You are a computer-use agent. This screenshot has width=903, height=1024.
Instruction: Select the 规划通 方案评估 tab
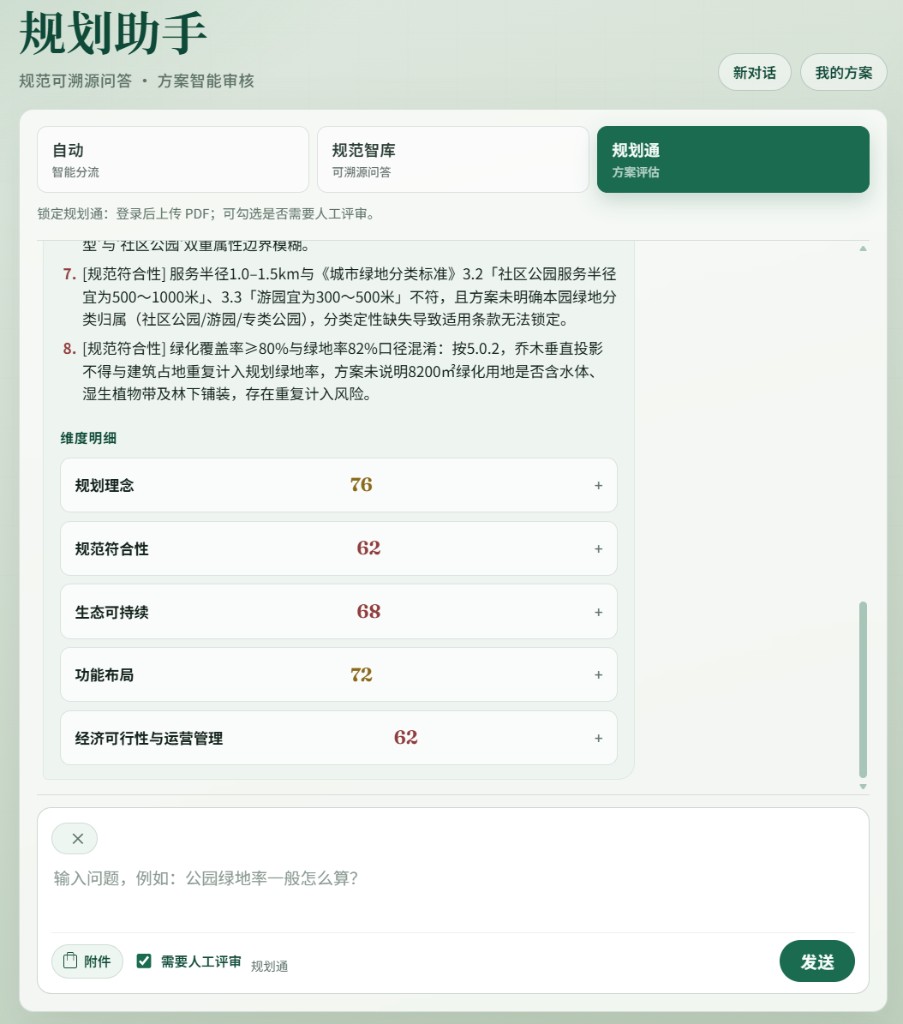(x=733, y=159)
